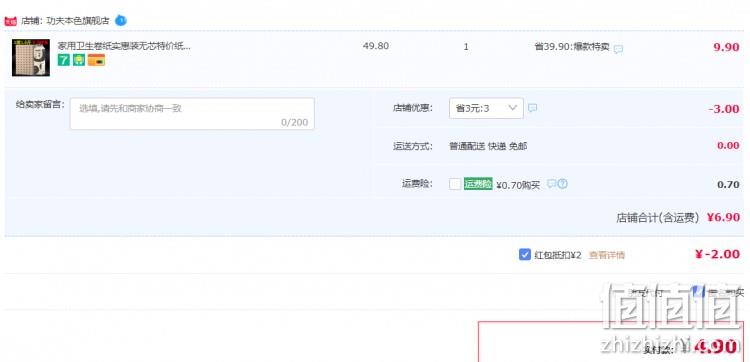Open the toilet paper product thumbnail

(31, 58)
